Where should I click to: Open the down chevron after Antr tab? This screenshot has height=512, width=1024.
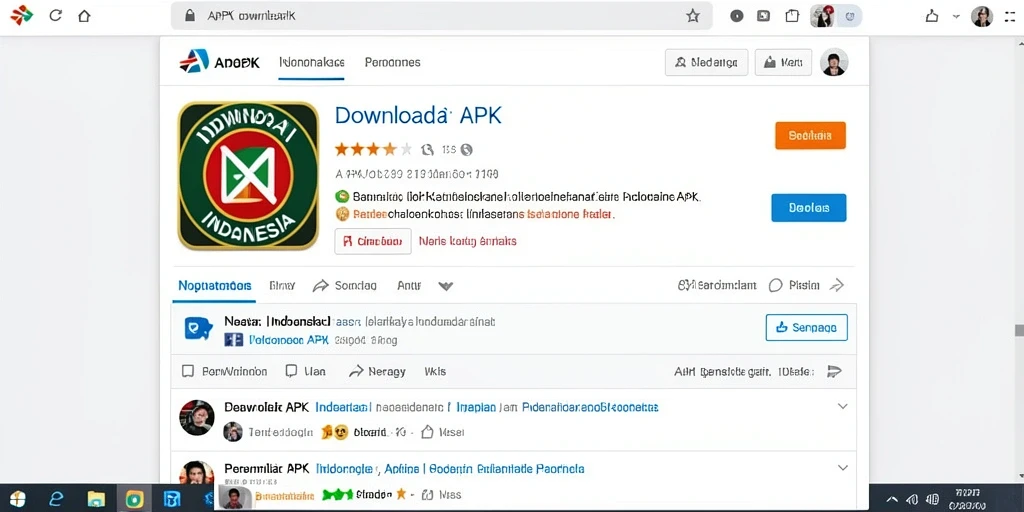click(x=445, y=286)
